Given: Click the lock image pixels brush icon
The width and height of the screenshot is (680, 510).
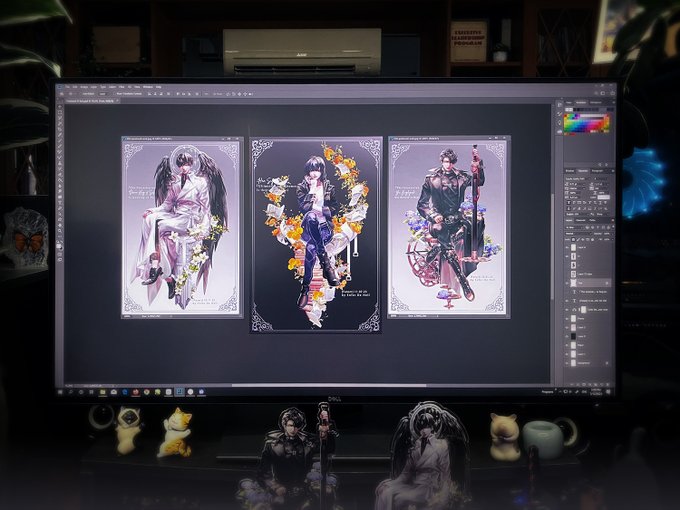Looking at the screenshot, I should click(x=578, y=239).
